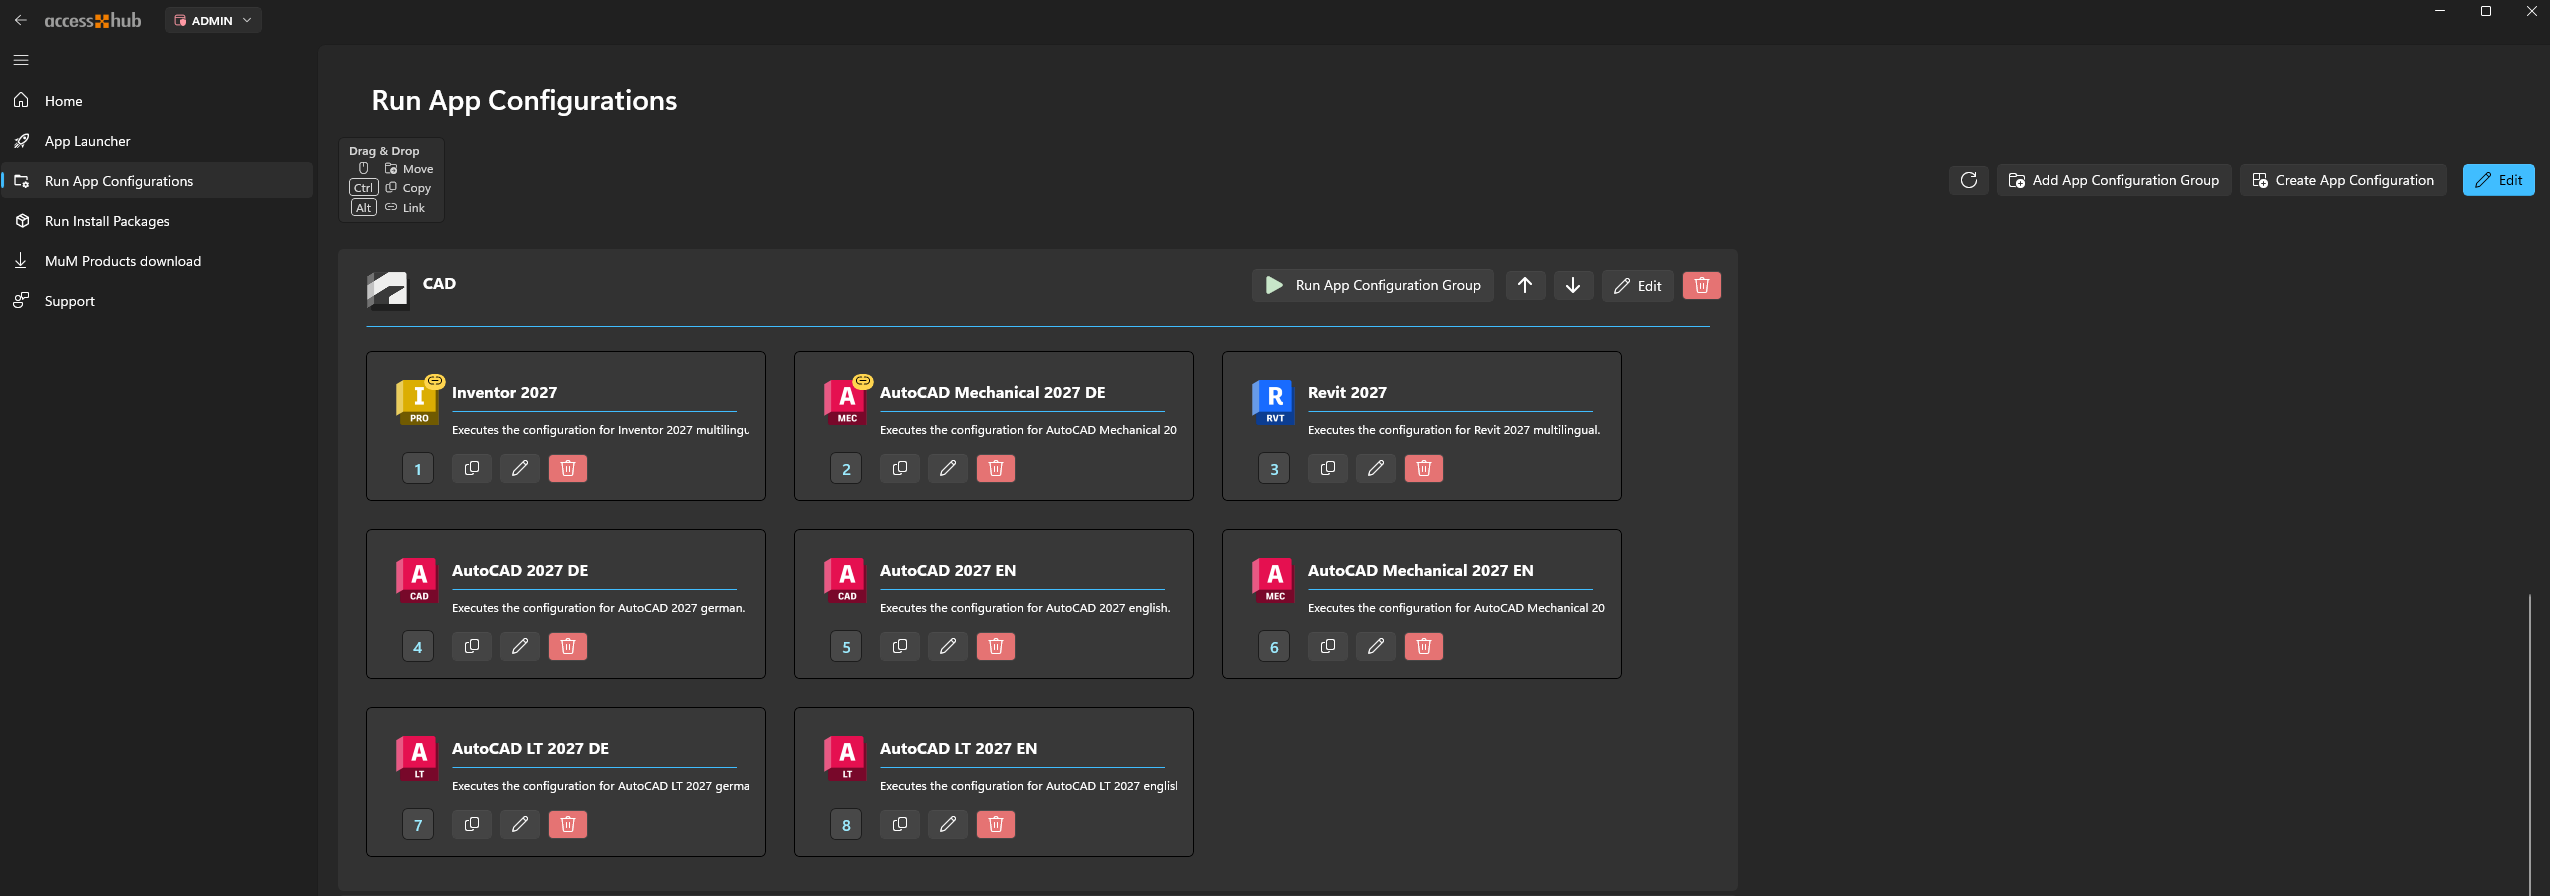
Task: Delete the Inventor 2027 configuration
Action: point(568,468)
